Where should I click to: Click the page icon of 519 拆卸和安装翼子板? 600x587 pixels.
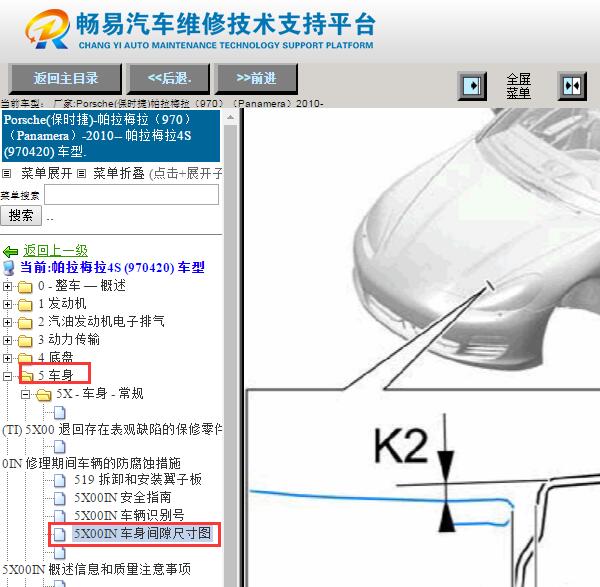pyautogui.click(x=59, y=480)
